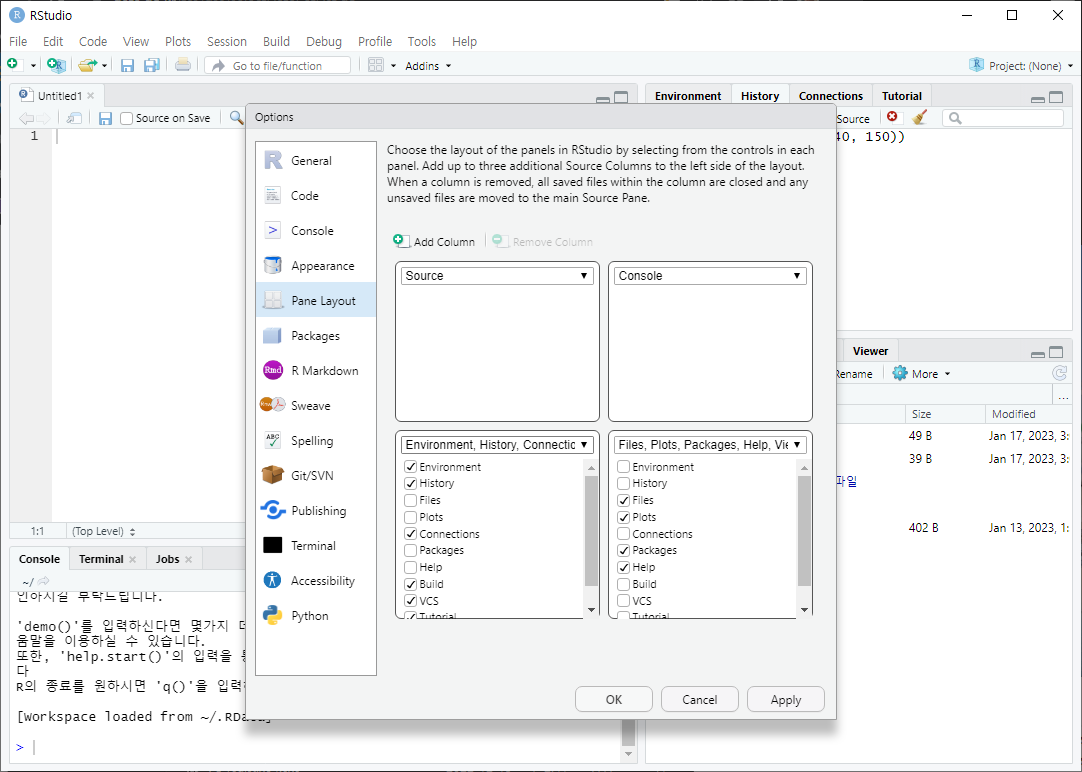Click the OK button

click(x=613, y=700)
